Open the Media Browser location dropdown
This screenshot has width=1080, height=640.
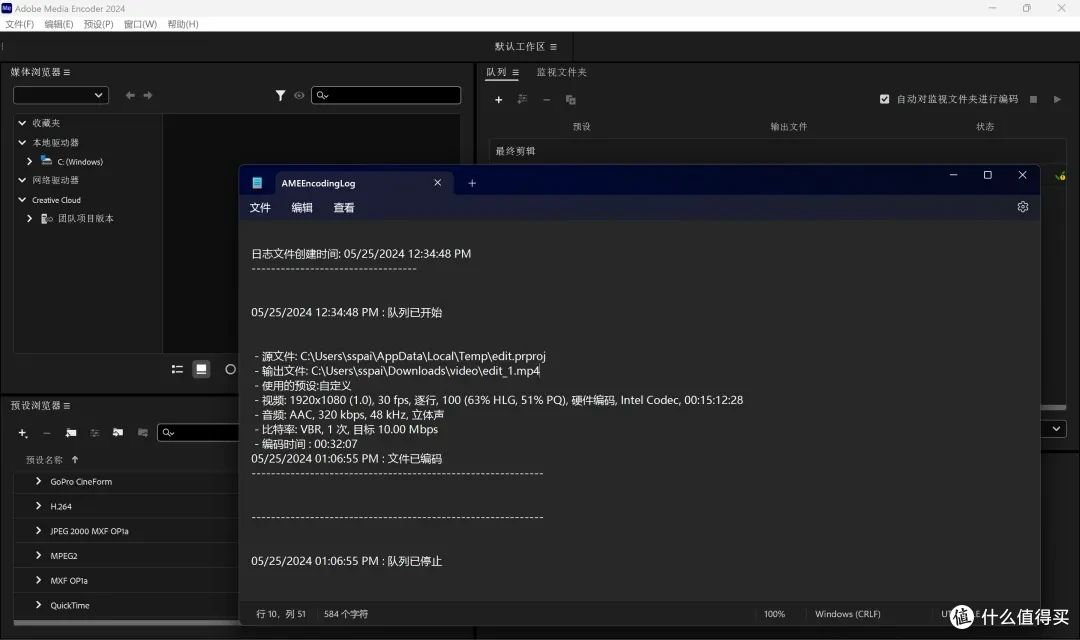tap(61, 95)
